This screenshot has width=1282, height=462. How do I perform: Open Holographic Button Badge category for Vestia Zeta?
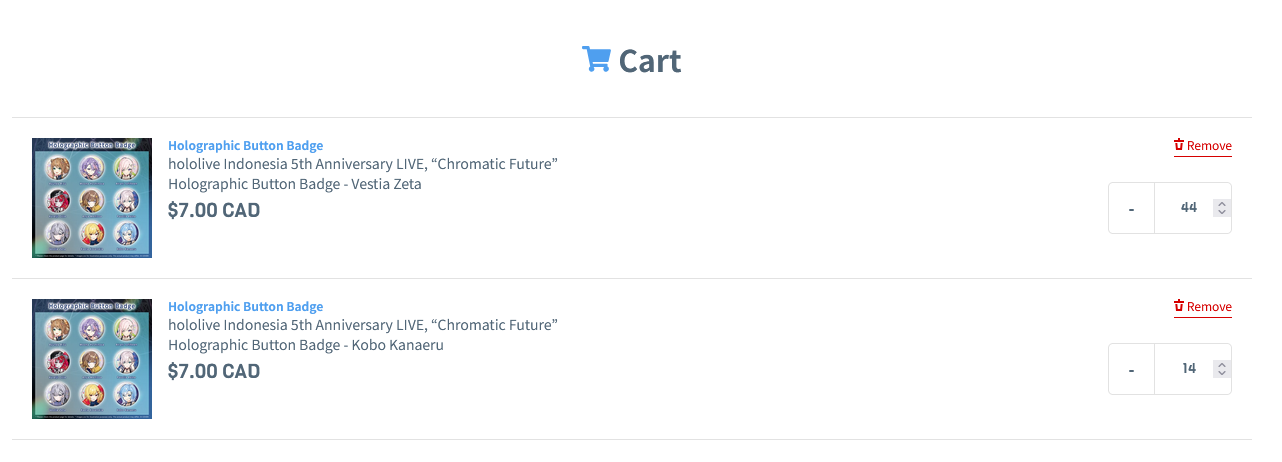(x=245, y=146)
